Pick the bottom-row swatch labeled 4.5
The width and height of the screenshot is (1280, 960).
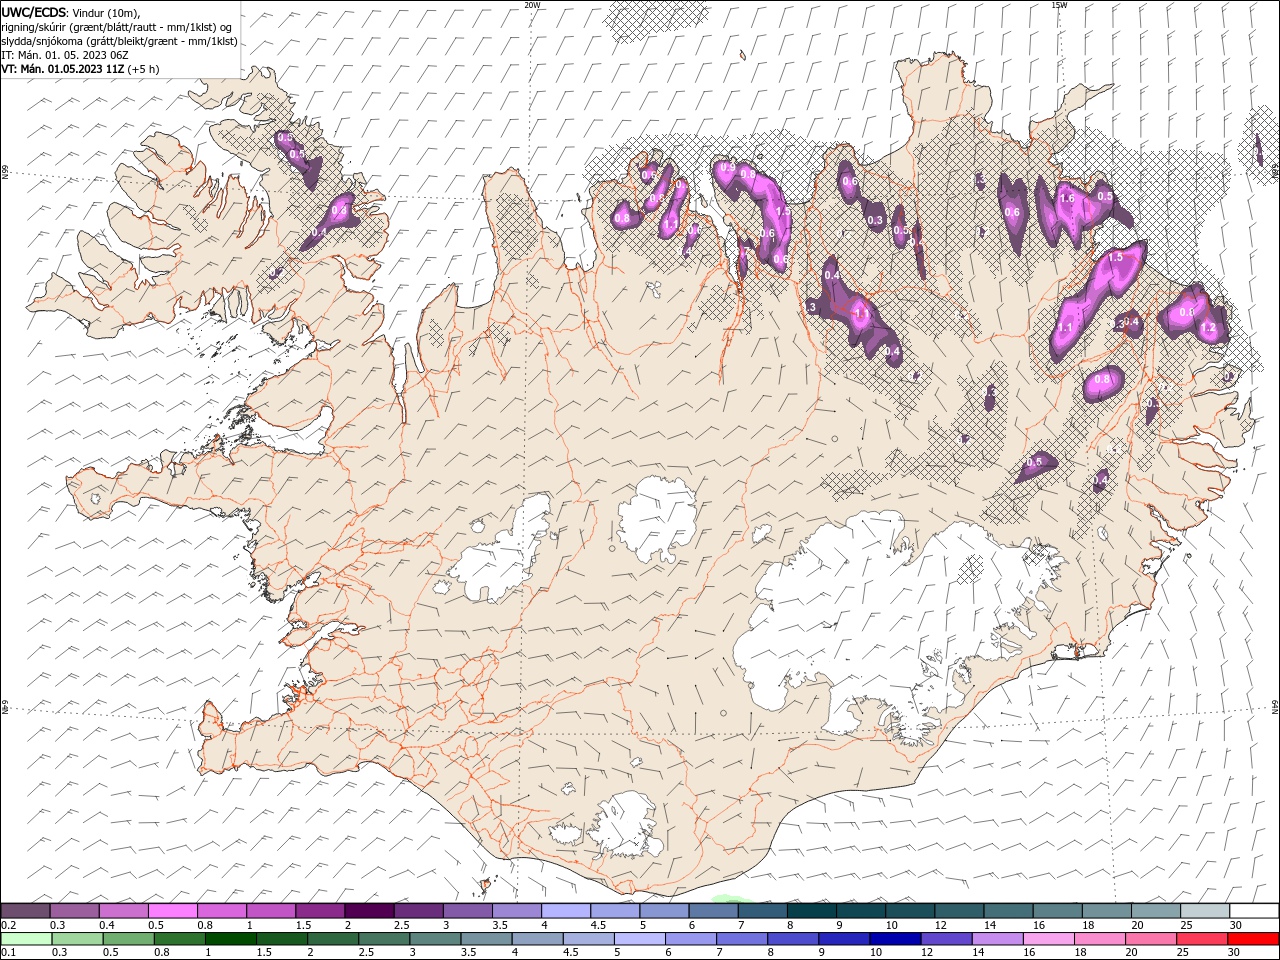click(589, 939)
